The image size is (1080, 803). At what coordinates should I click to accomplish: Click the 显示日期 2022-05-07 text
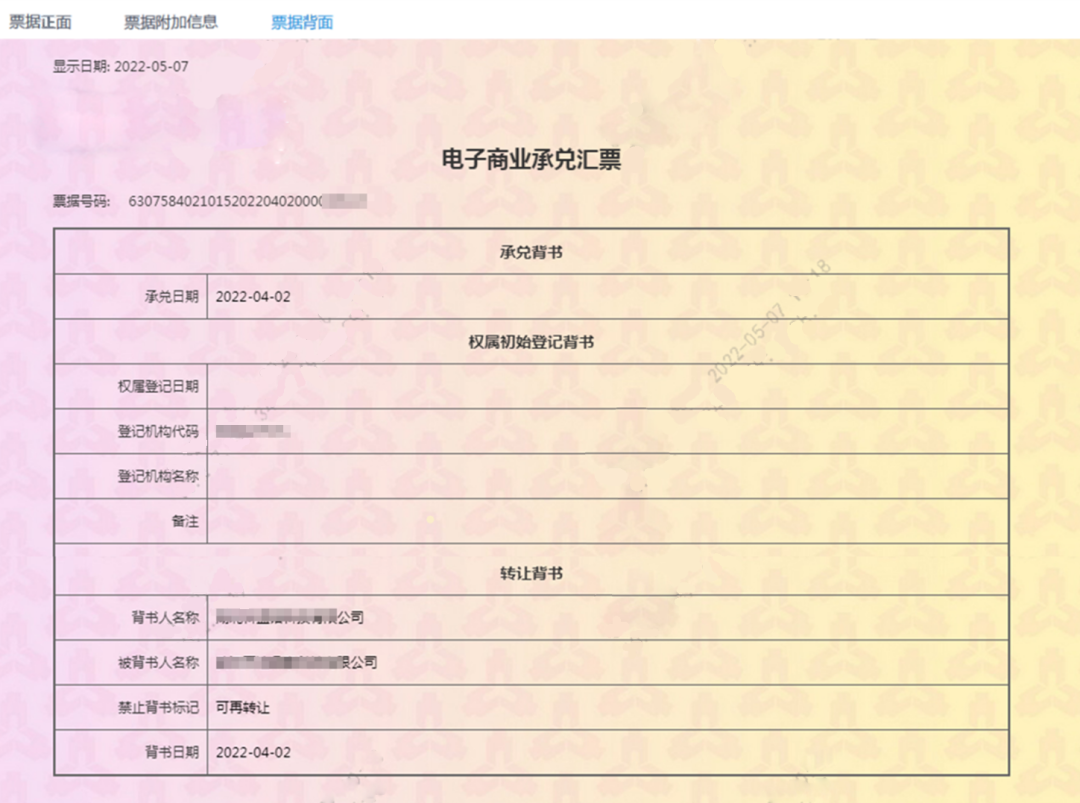point(120,67)
